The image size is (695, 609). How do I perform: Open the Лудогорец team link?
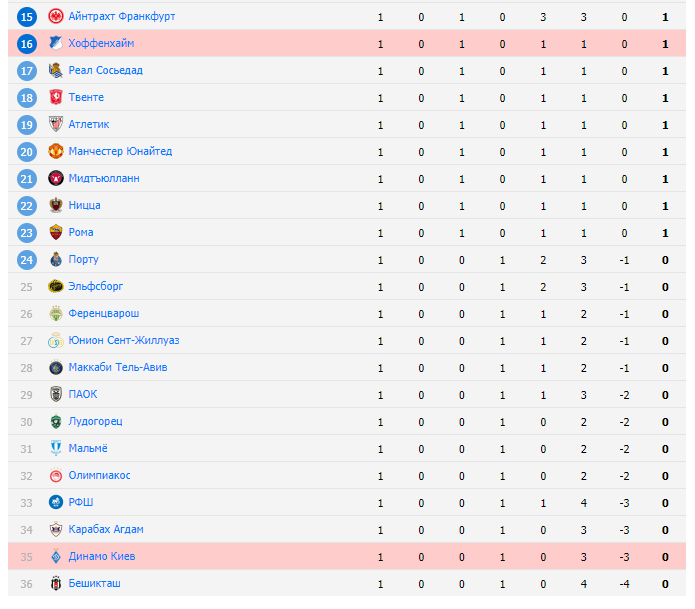point(96,422)
